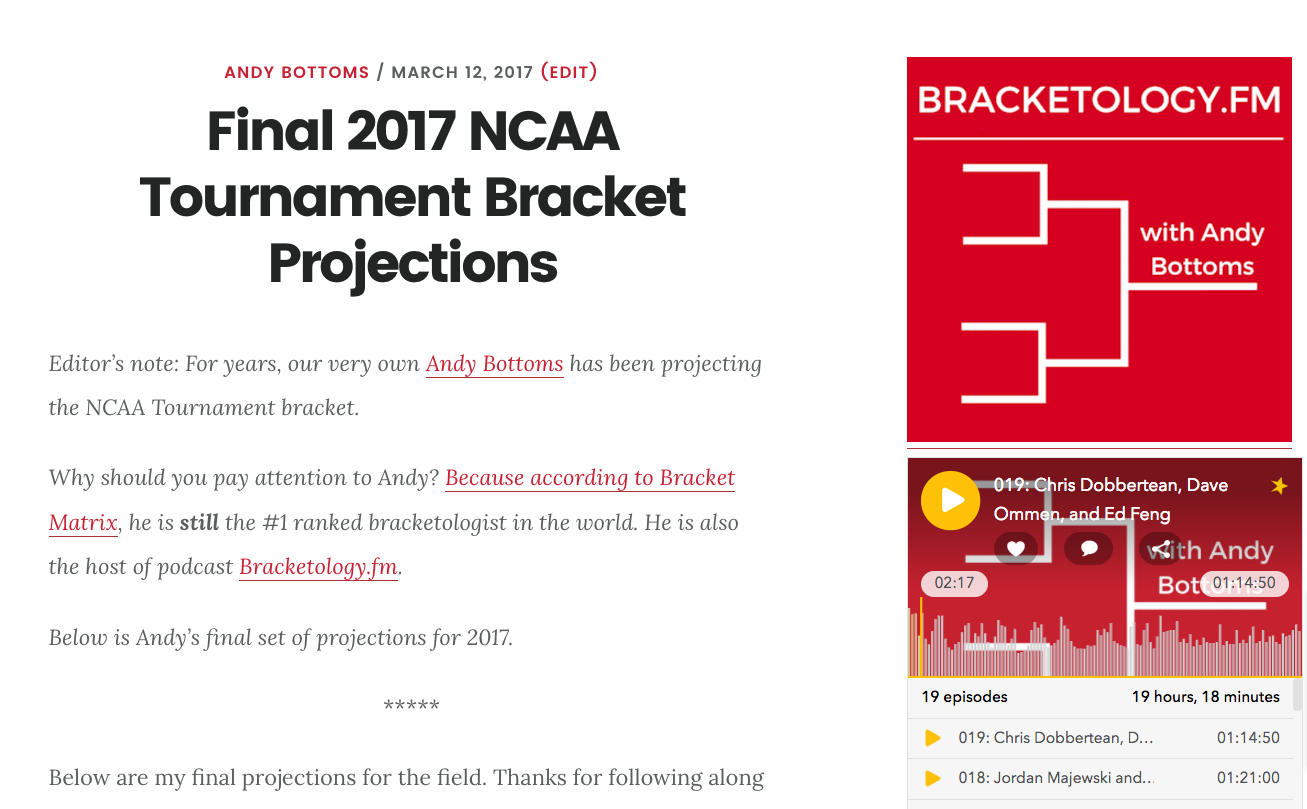Screen dimensions: 1307x809
Task: Open comments with the speech bubble icon
Action: (x=1089, y=548)
